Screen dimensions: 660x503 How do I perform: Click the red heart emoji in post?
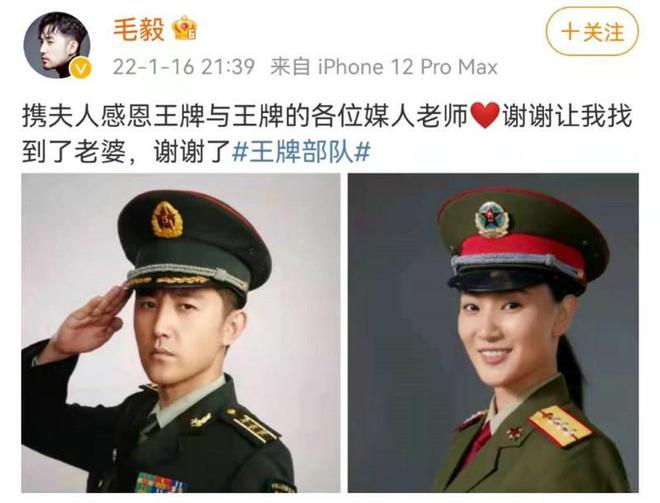(x=484, y=115)
